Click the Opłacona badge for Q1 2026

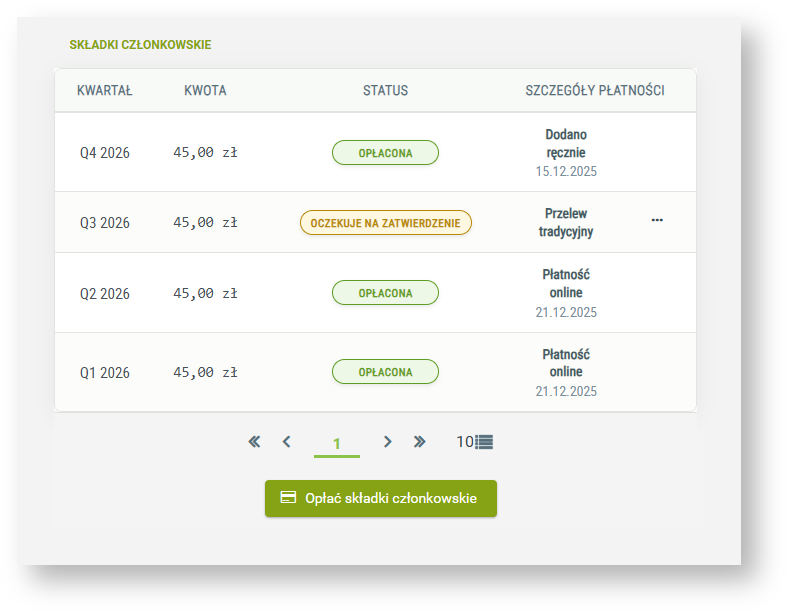click(385, 372)
